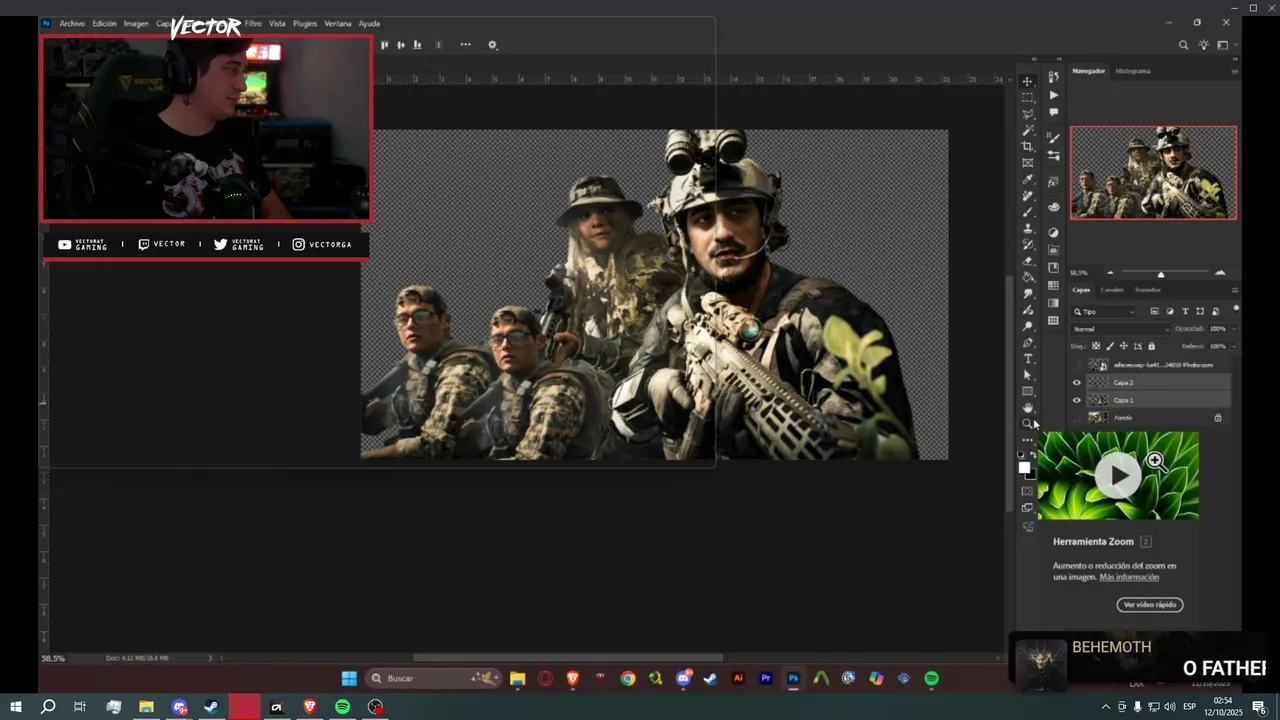
Task: Click the Ver vídeo rápido button
Action: click(x=1150, y=605)
